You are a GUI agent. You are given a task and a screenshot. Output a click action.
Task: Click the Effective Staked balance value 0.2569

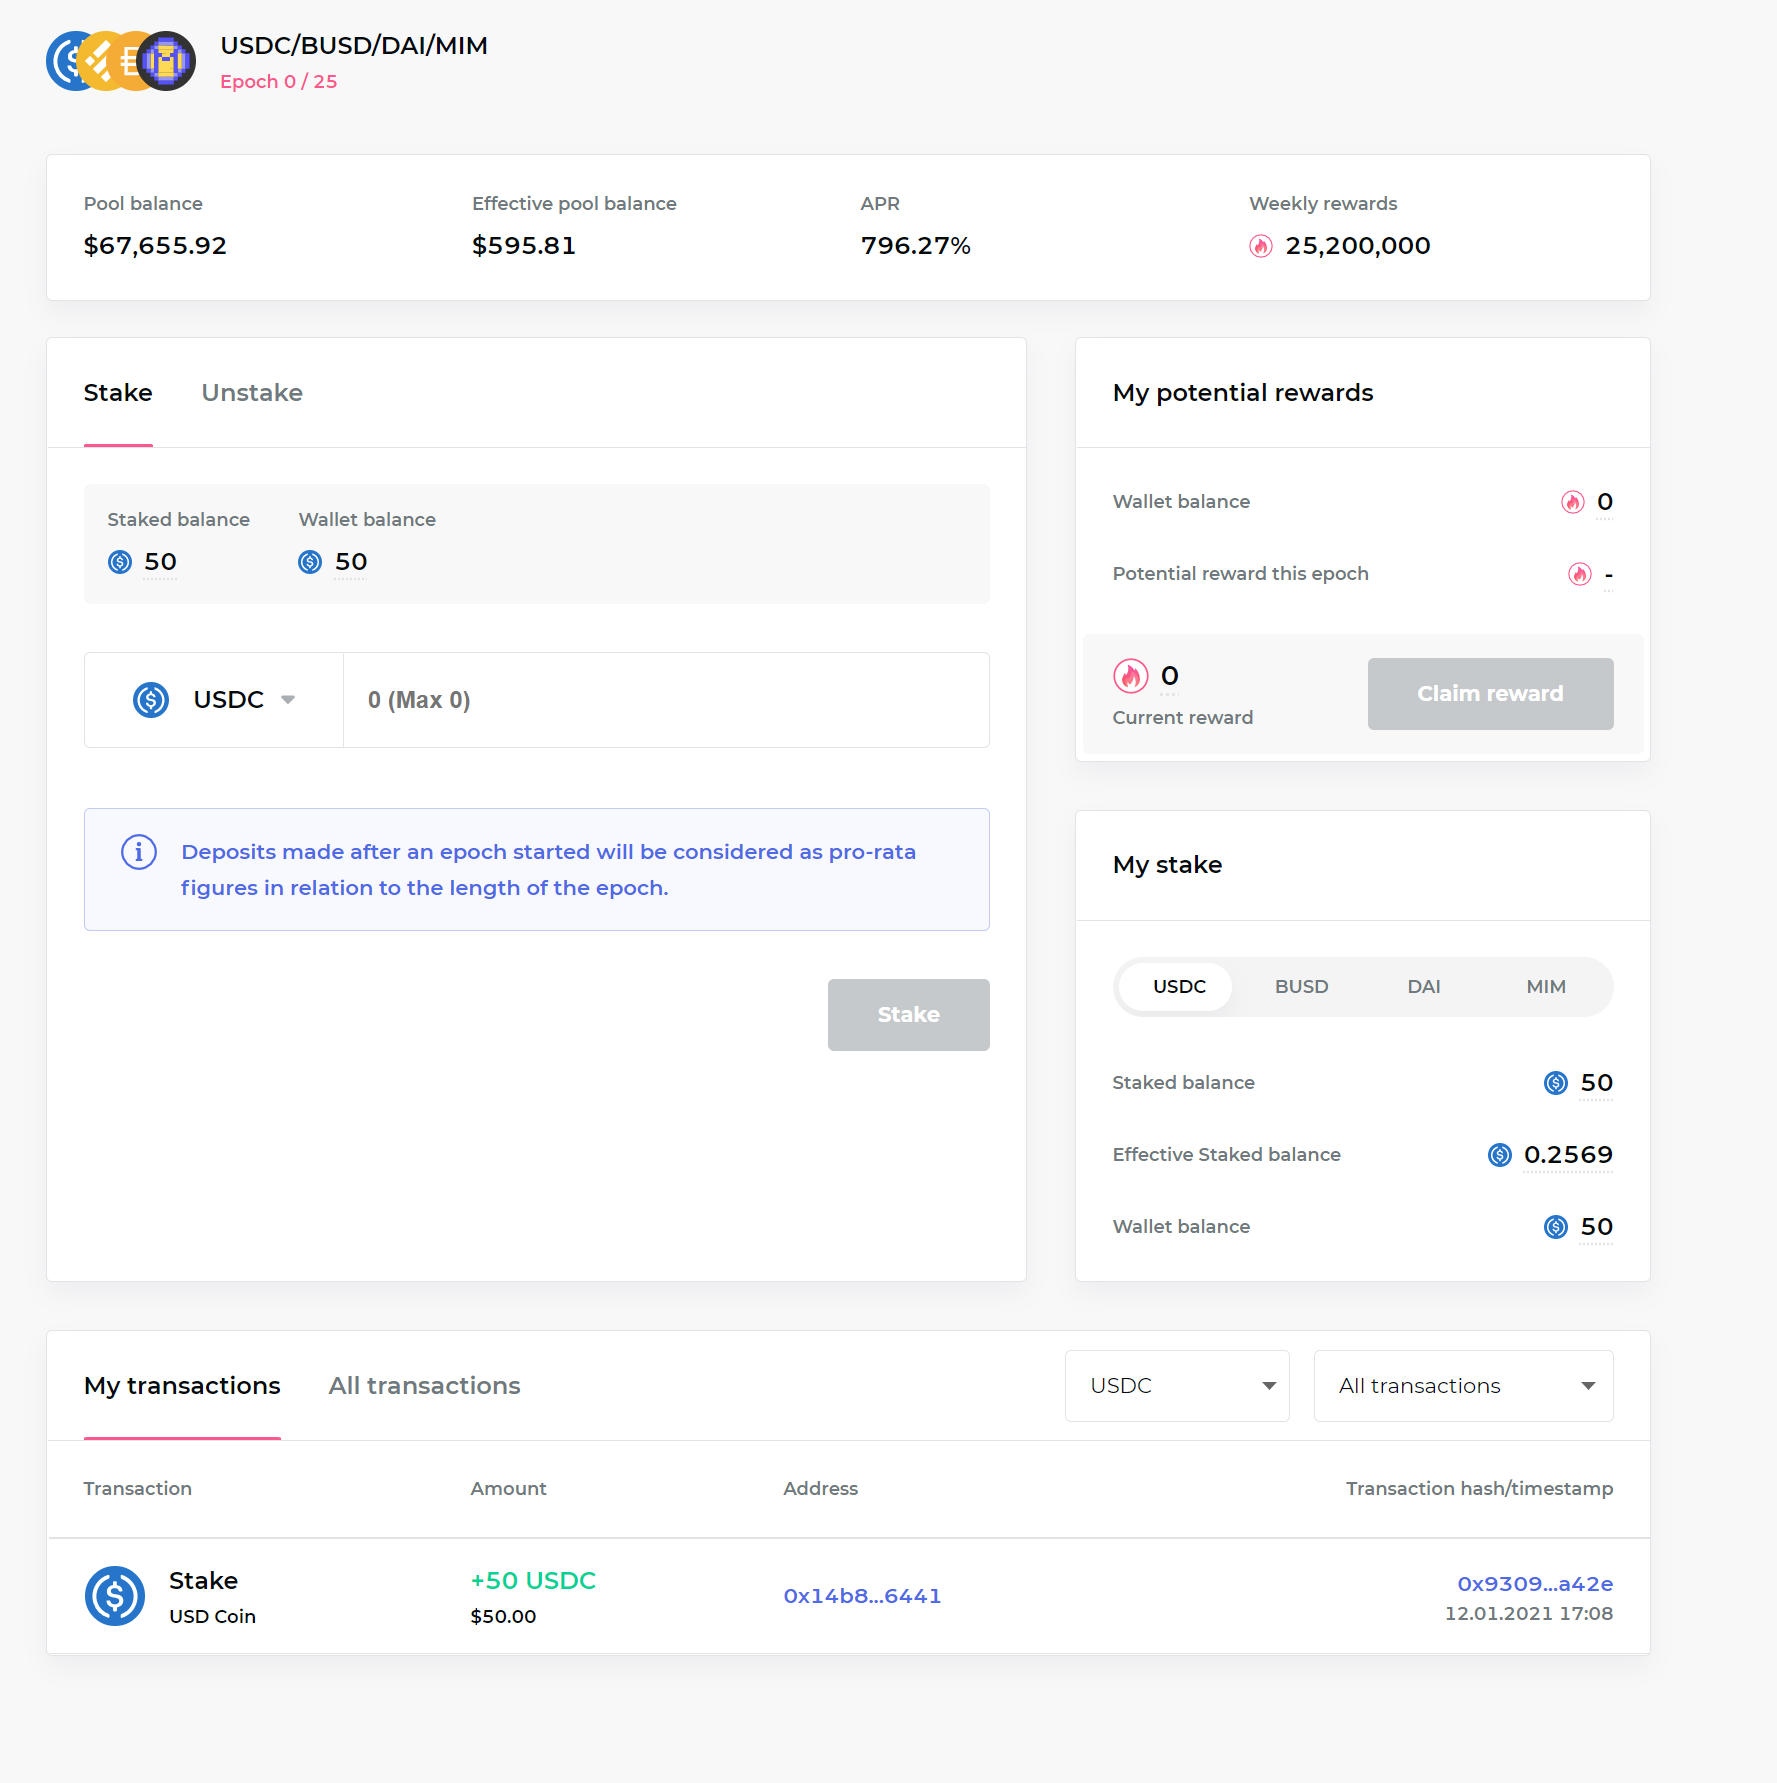1568,1155
